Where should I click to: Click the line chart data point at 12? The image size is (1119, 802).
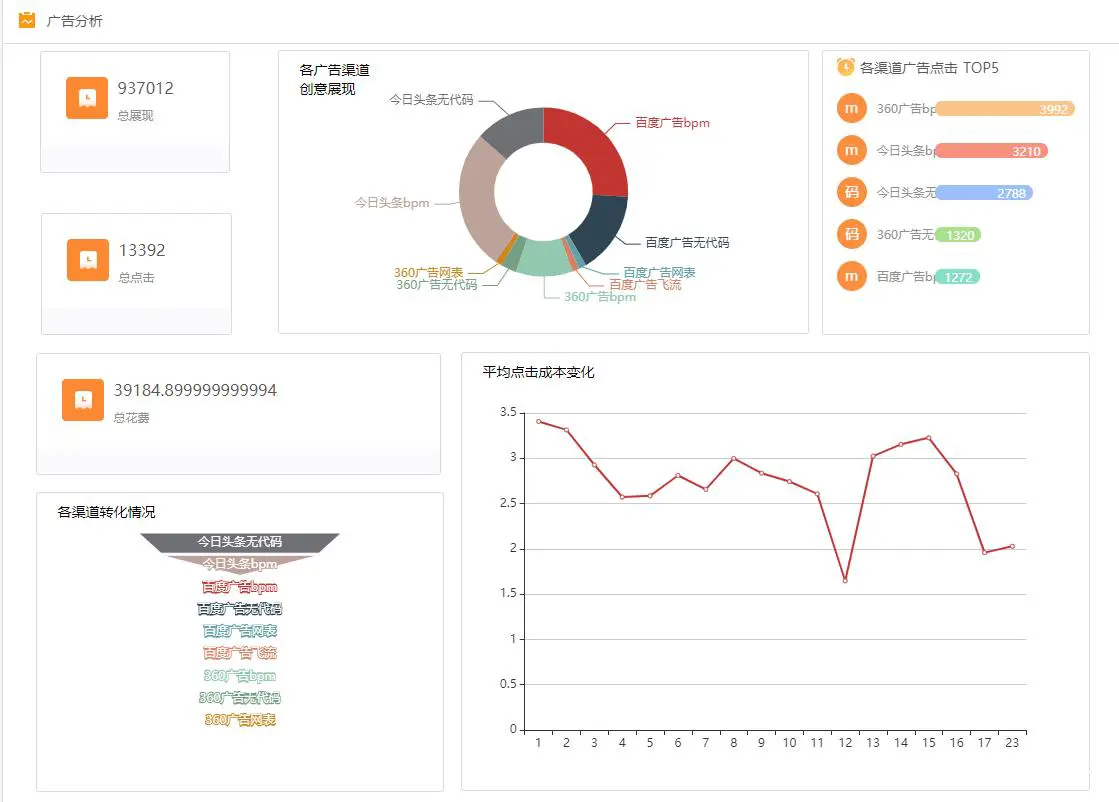click(845, 580)
